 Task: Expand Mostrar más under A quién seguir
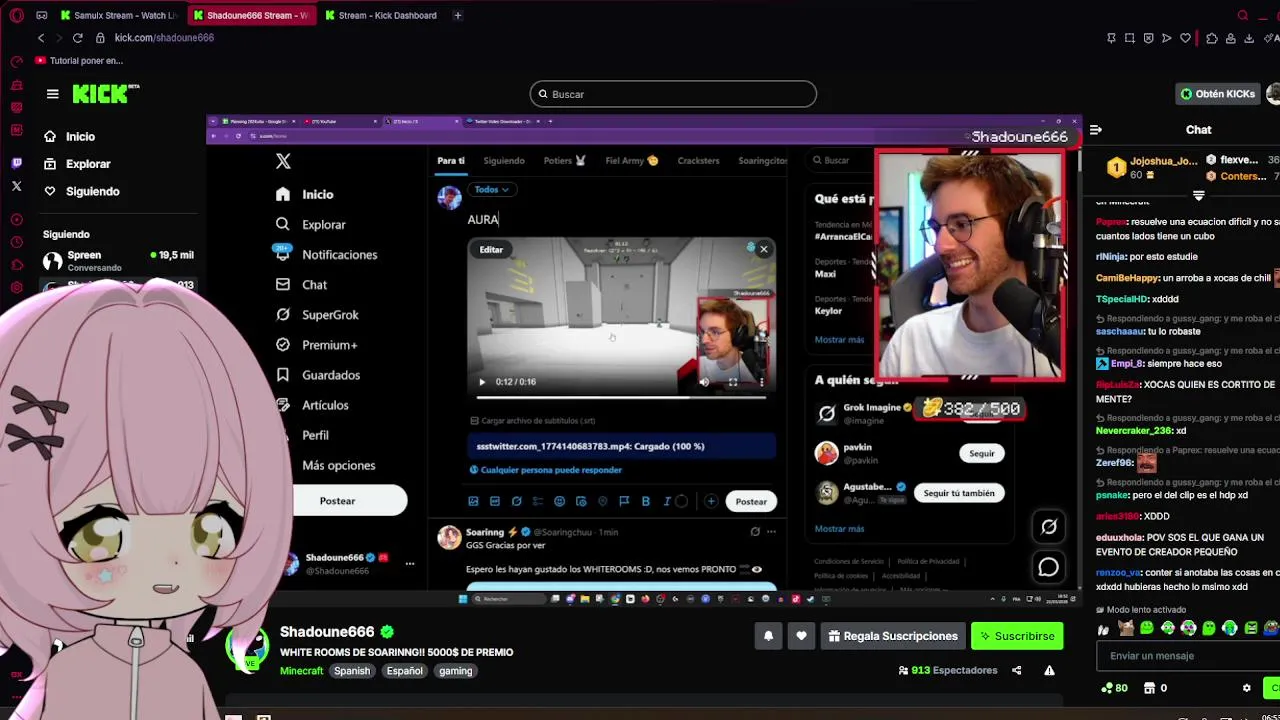click(x=839, y=529)
